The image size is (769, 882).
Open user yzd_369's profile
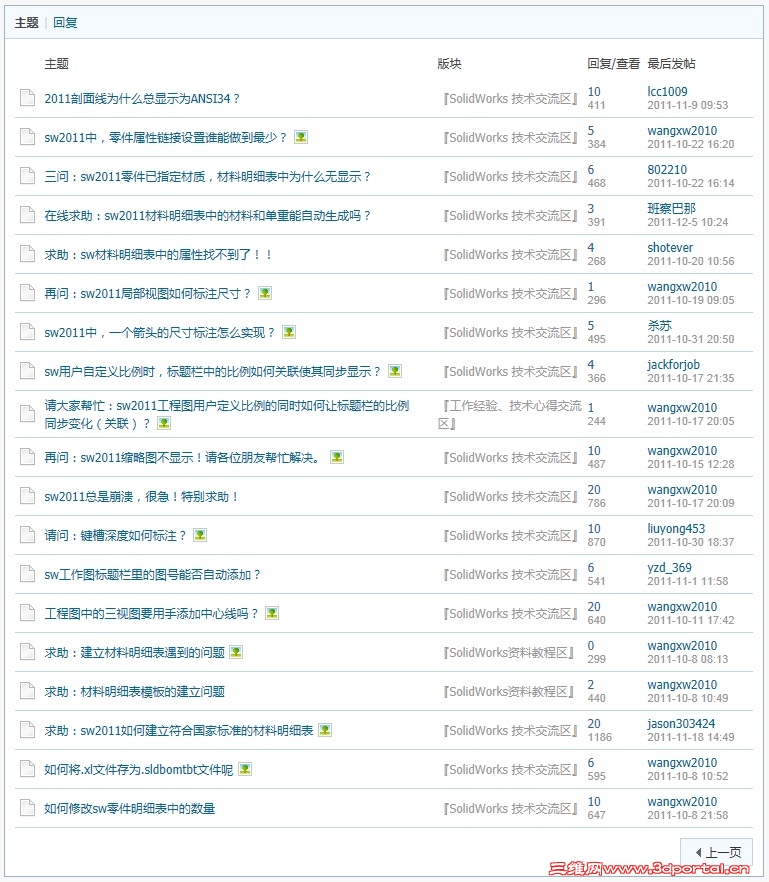pos(669,568)
